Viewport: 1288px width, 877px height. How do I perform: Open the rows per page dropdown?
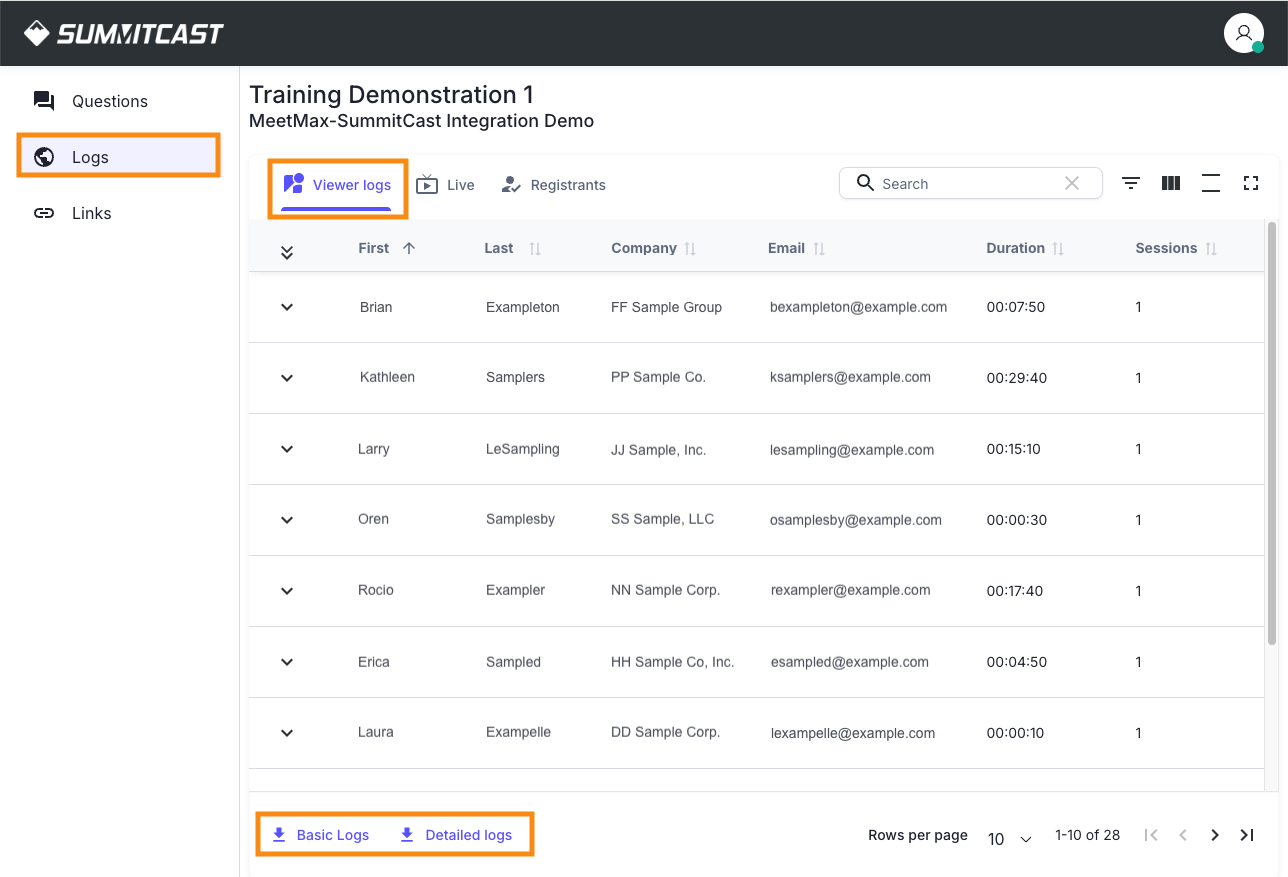click(x=1010, y=838)
